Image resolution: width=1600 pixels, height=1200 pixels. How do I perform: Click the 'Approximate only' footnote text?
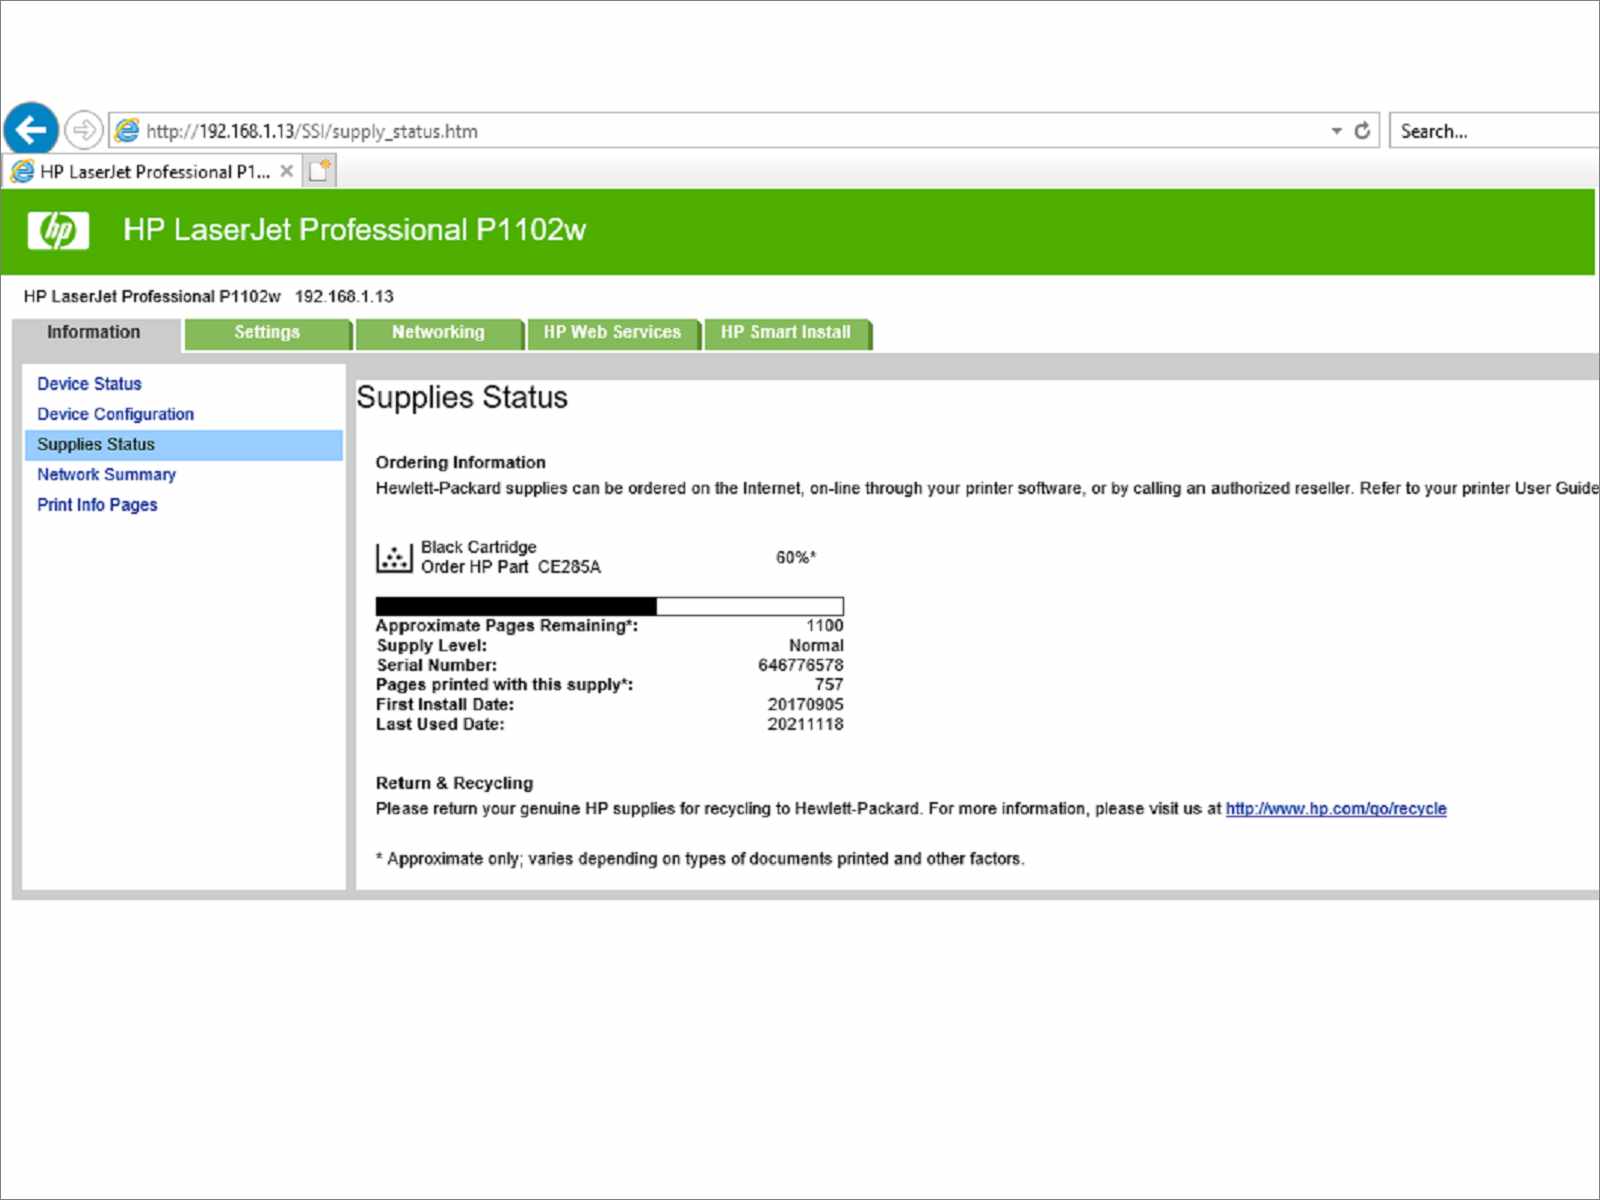pyautogui.click(x=700, y=859)
